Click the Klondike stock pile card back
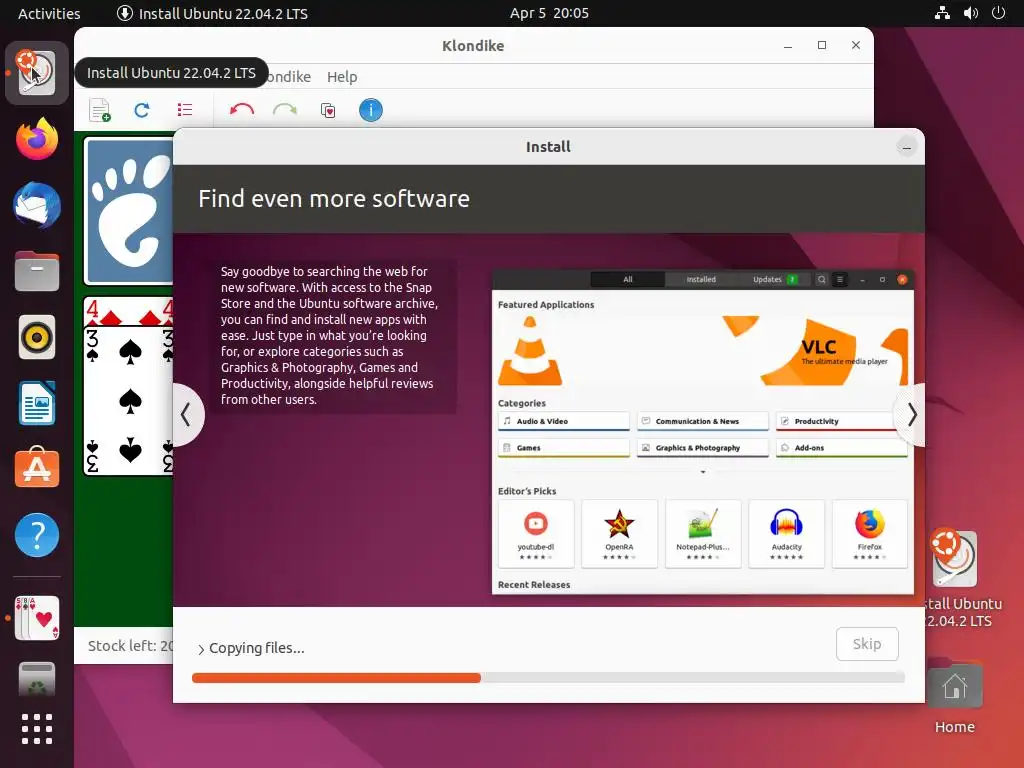1024x768 pixels. (129, 211)
